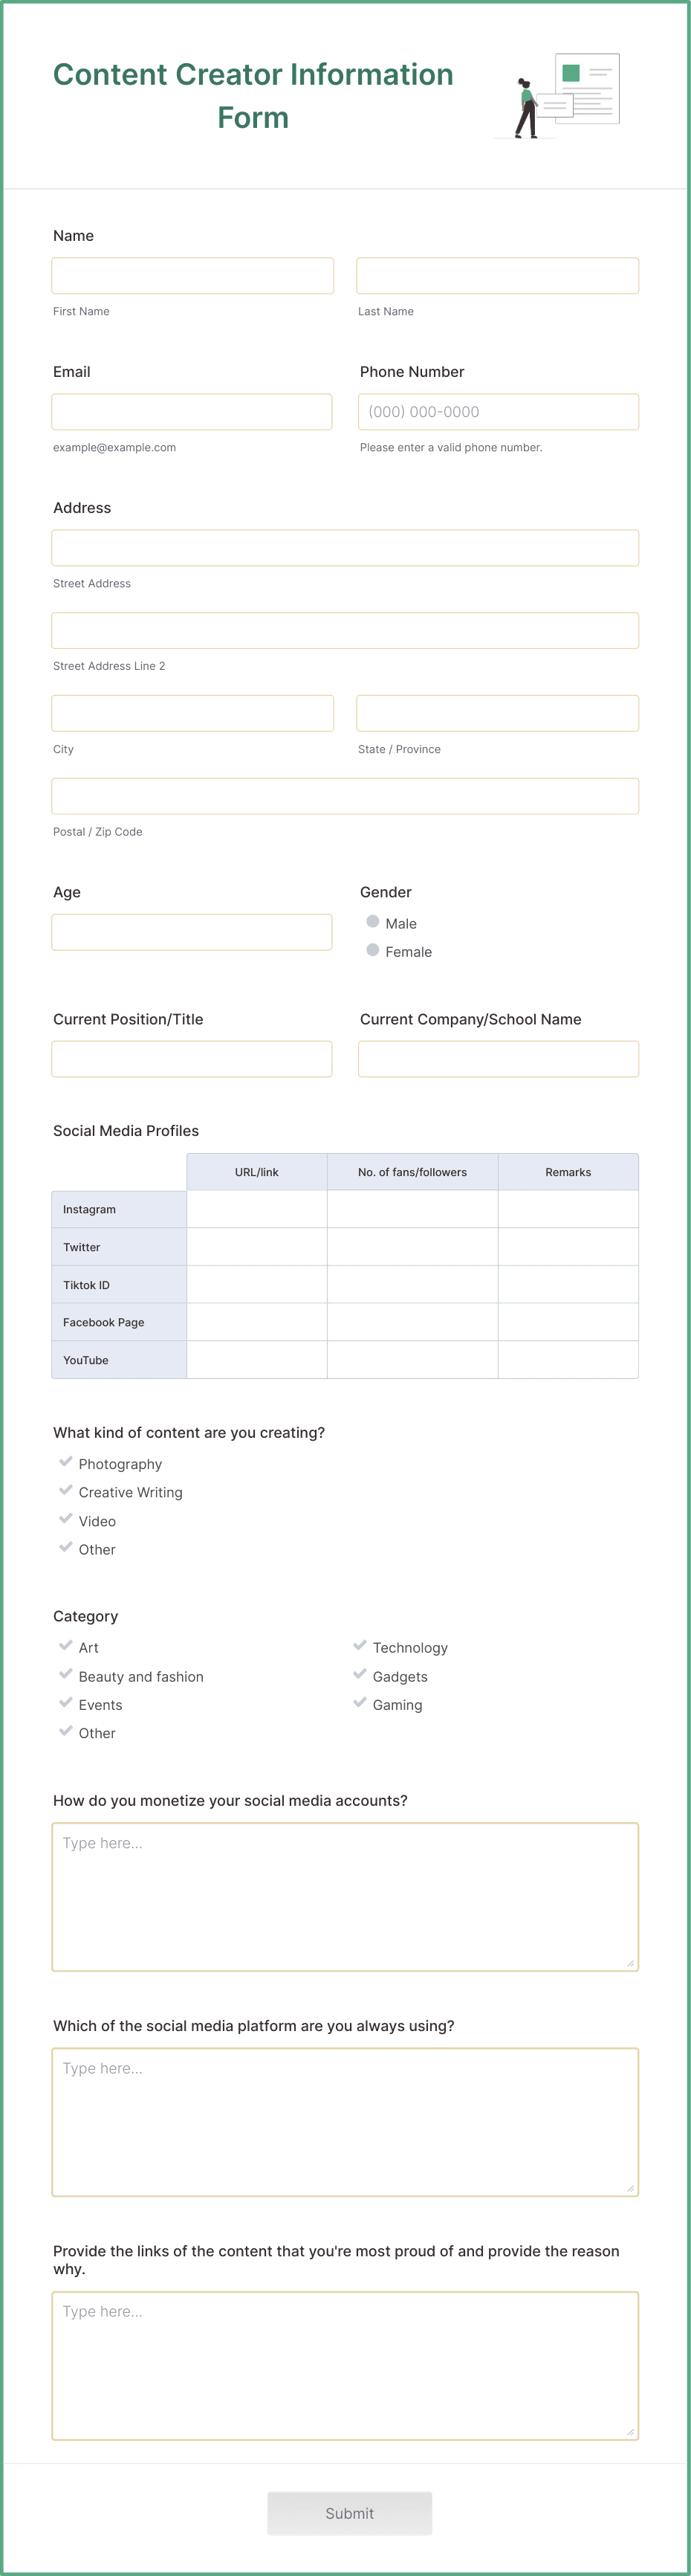Select the Art category checkbox
Screen dimensions: 691x2576
click(x=65, y=1647)
